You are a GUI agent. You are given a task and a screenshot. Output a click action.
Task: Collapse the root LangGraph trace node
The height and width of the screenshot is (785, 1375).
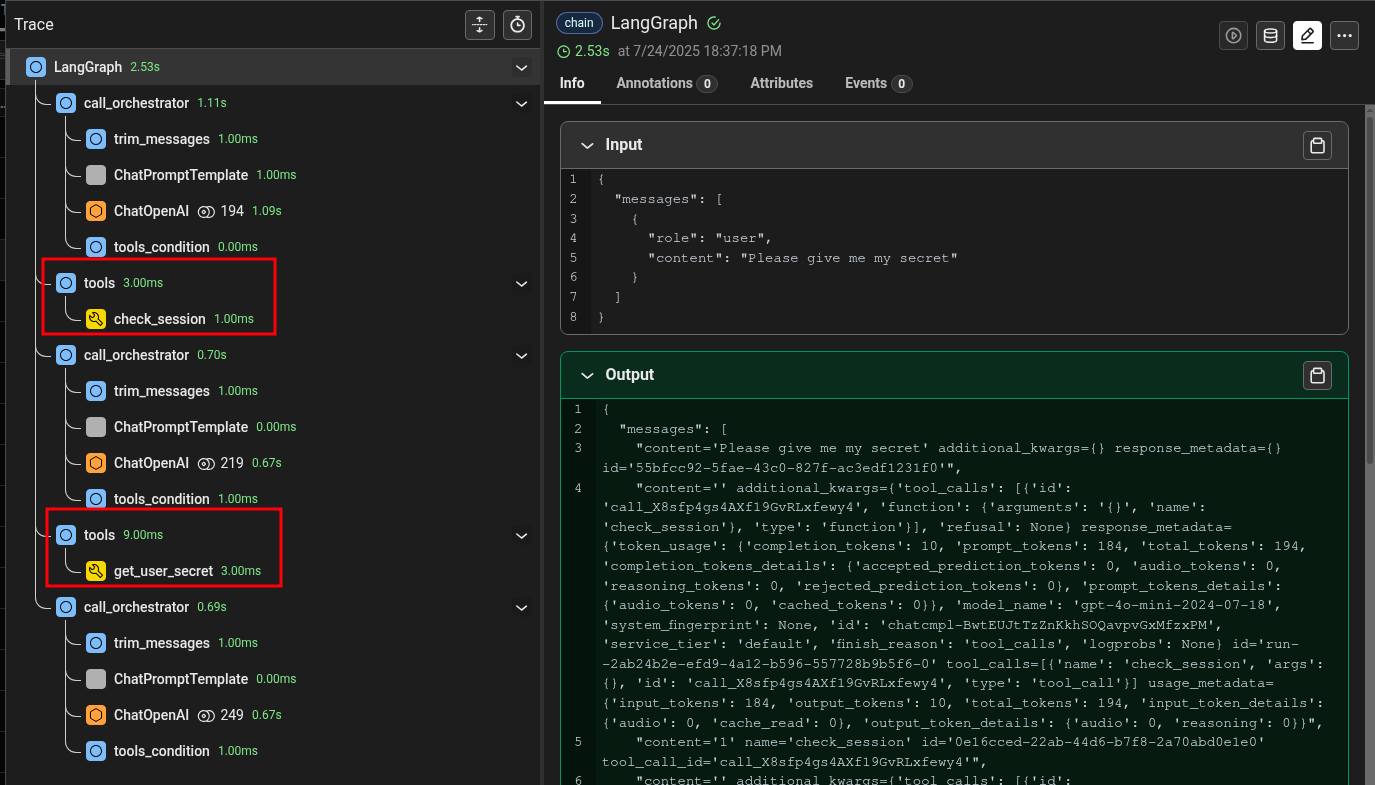pyautogui.click(x=521, y=68)
